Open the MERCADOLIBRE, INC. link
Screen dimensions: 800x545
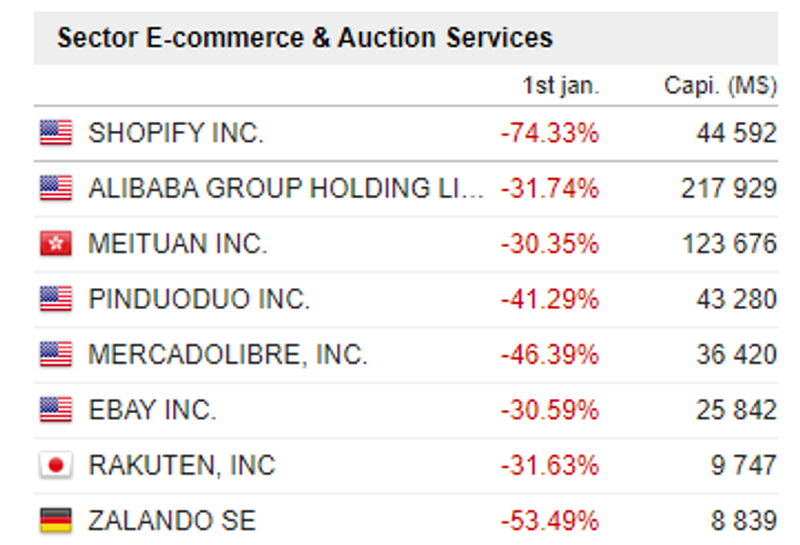coord(228,355)
